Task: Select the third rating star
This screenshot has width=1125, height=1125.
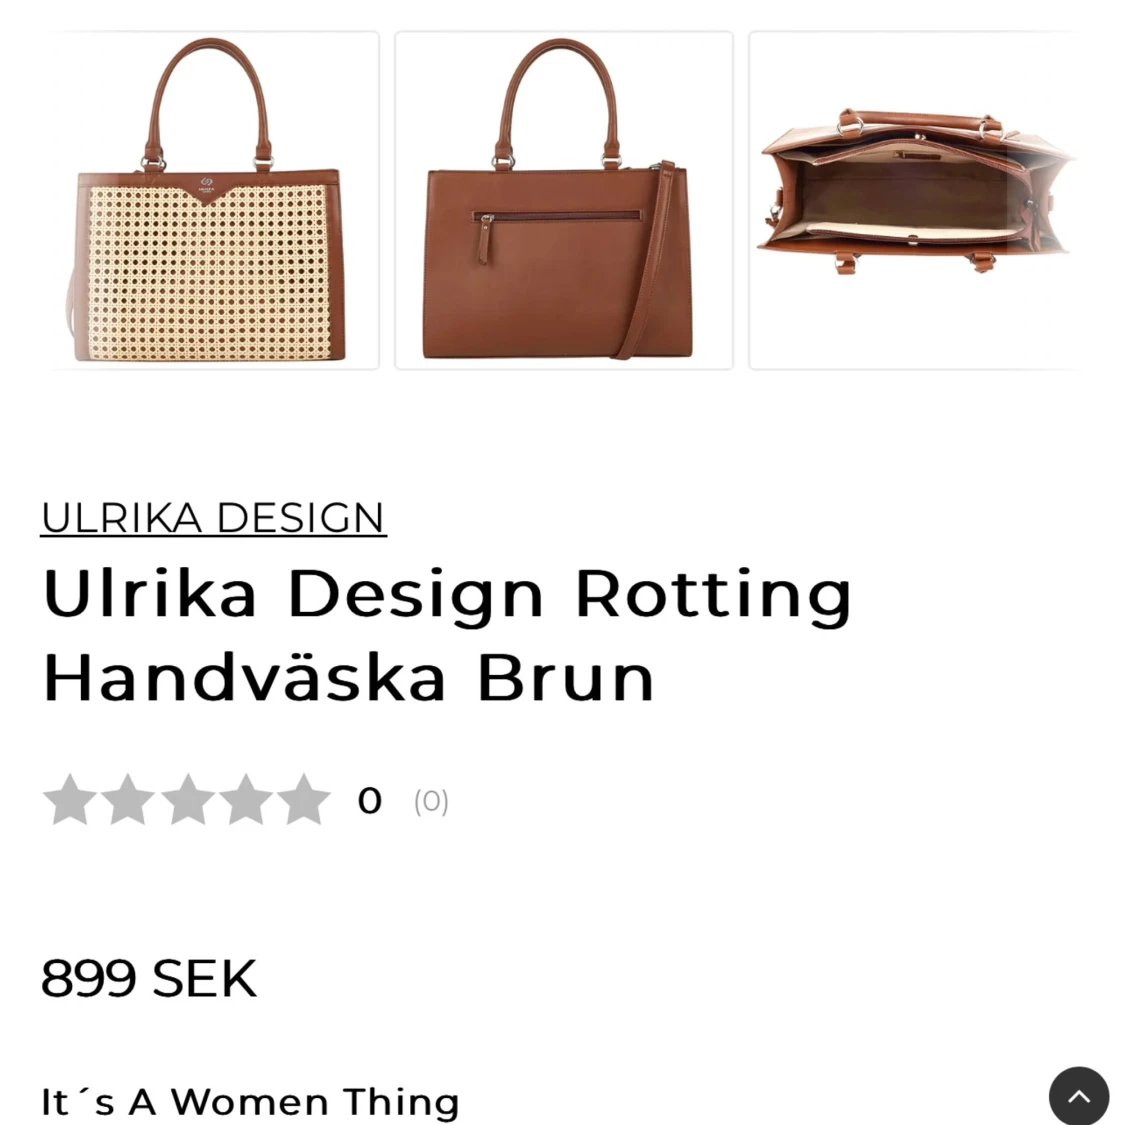Action: 187,799
